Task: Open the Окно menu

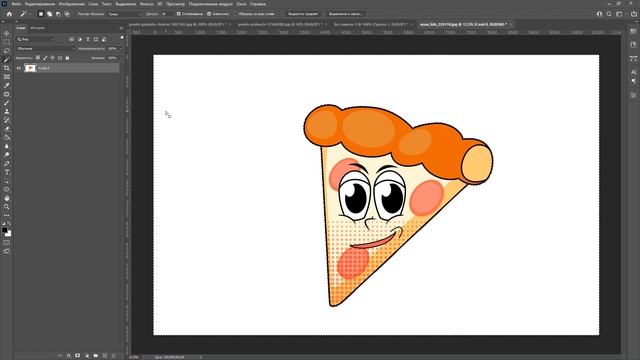Action: click(x=241, y=4)
